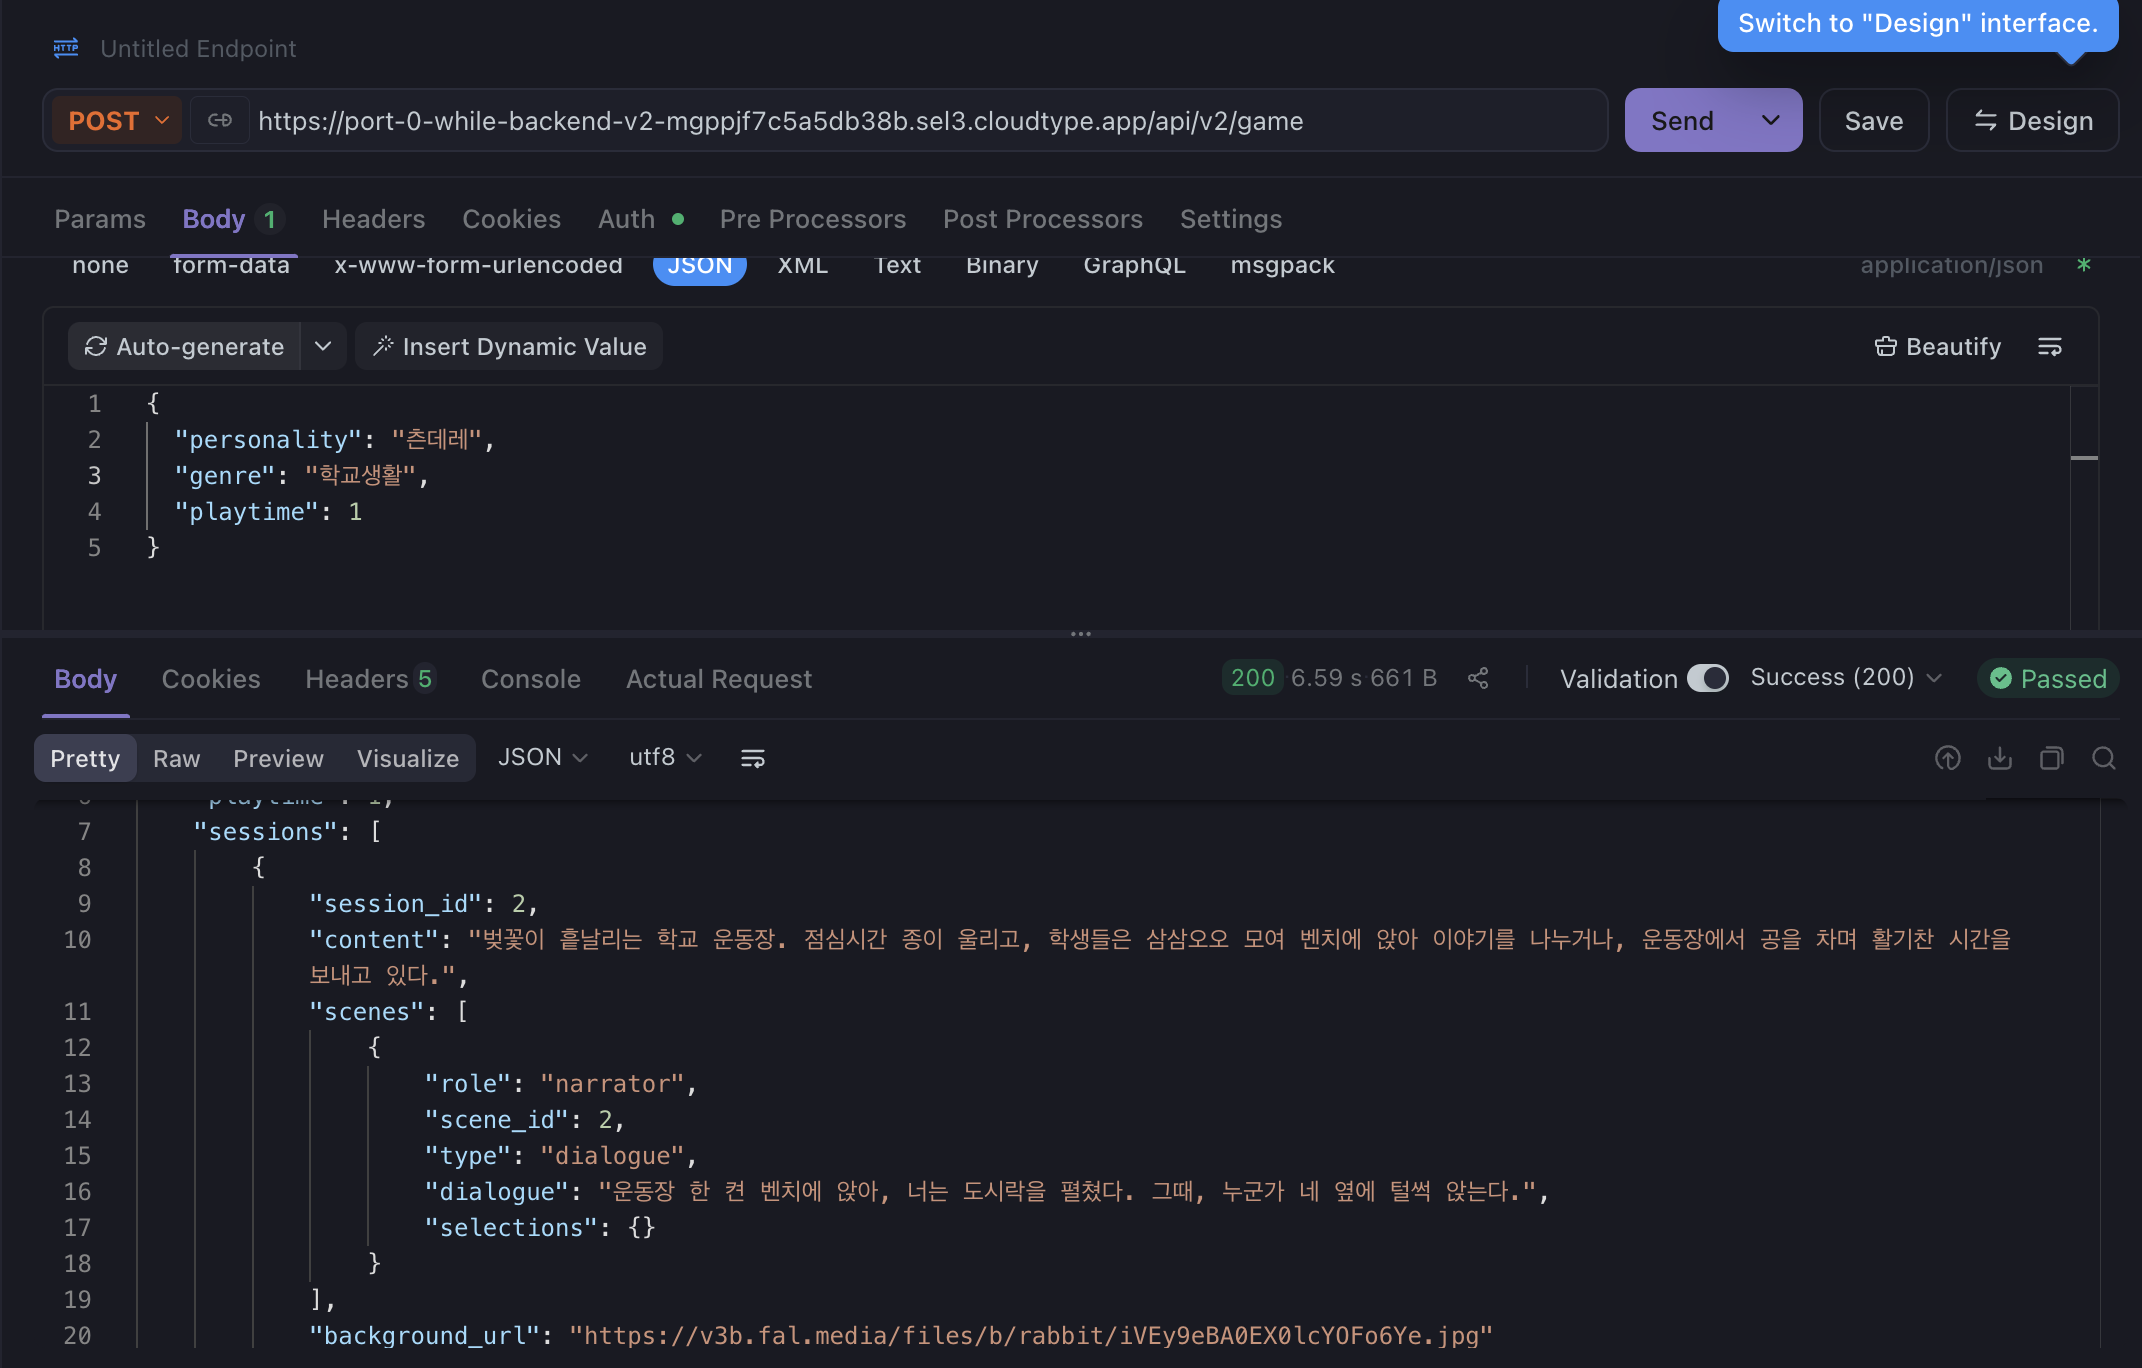Switch to Pretty response view
Screen dimensions: 2142x1368
[85, 759]
